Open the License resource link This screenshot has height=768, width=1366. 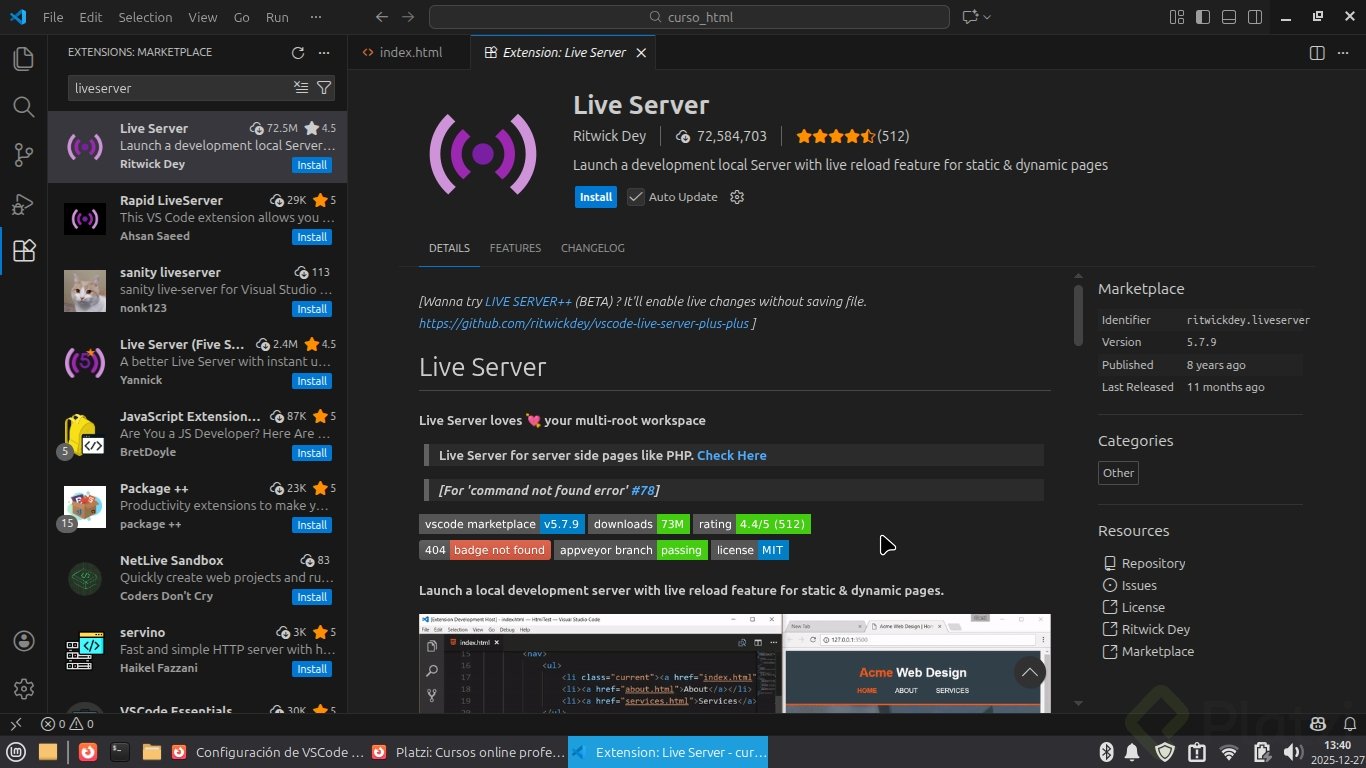tap(1143, 607)
